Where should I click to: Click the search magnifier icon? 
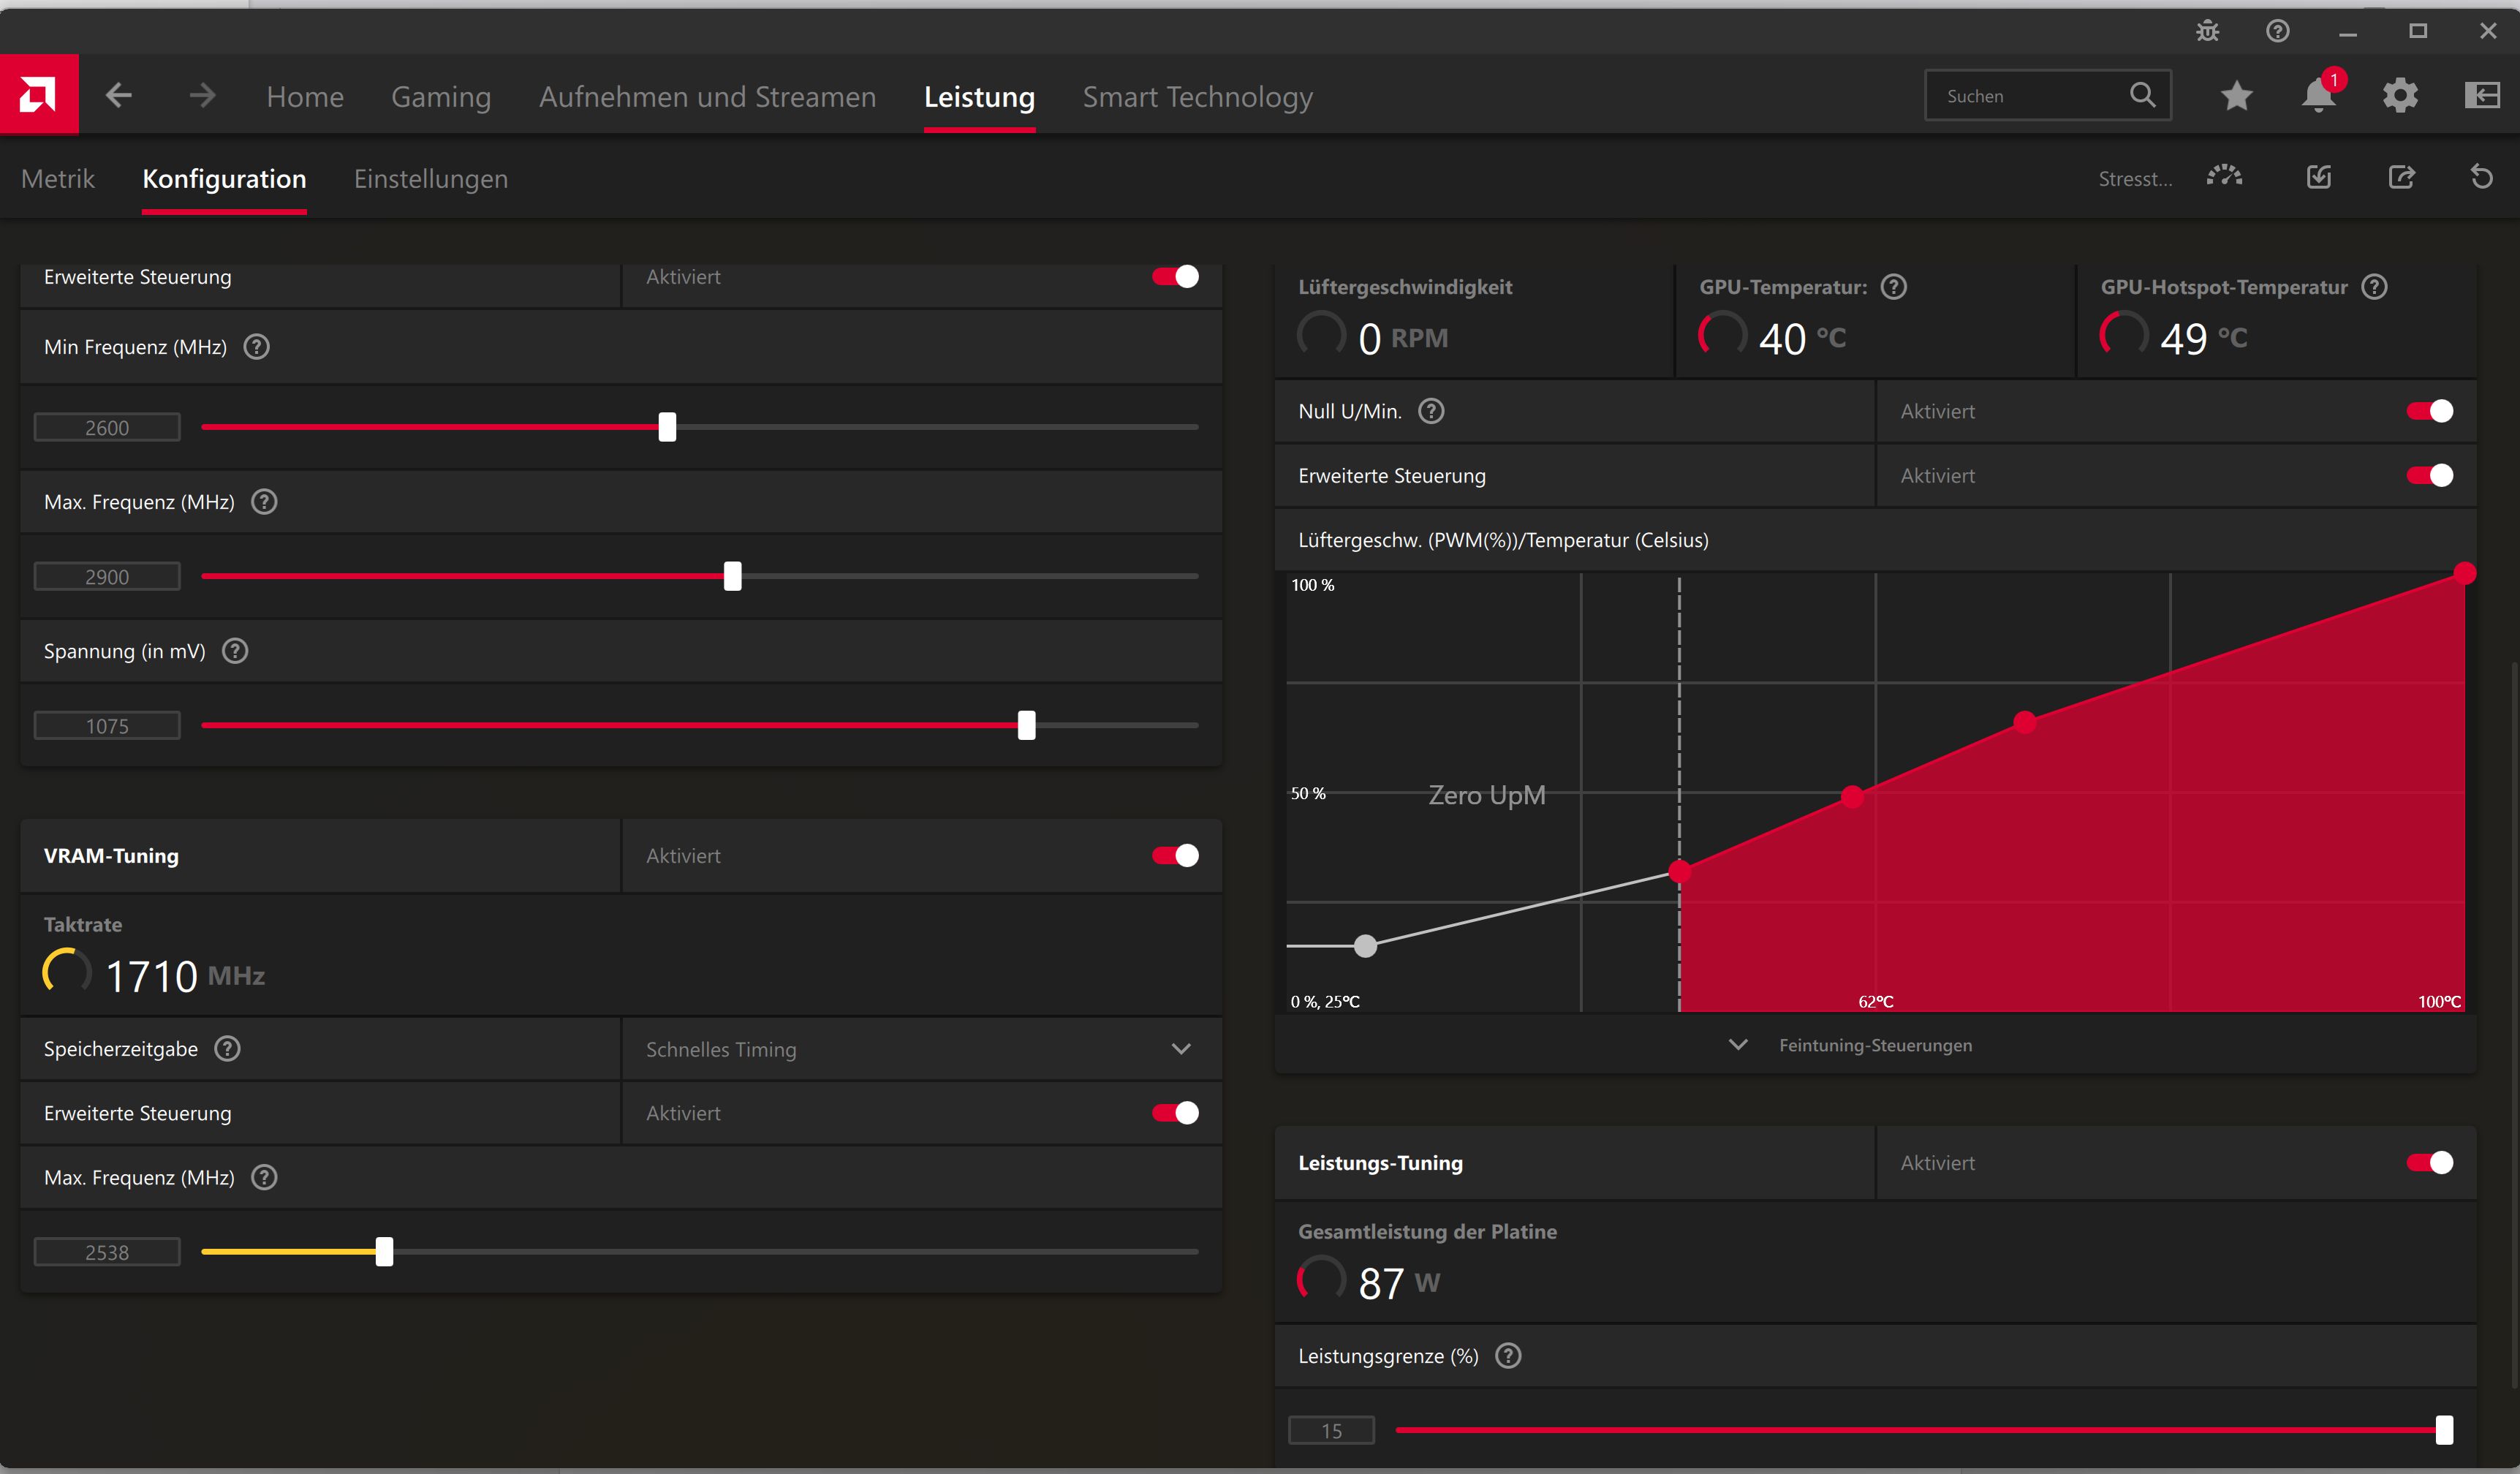coord(2142,95)
